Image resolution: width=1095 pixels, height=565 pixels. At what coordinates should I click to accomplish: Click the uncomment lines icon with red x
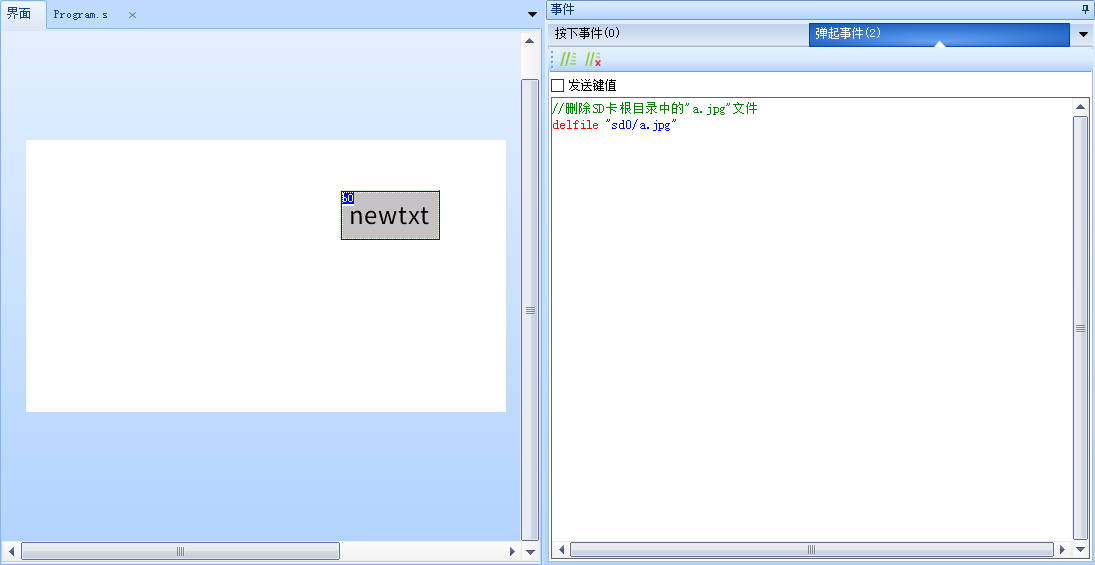point(593,60)
